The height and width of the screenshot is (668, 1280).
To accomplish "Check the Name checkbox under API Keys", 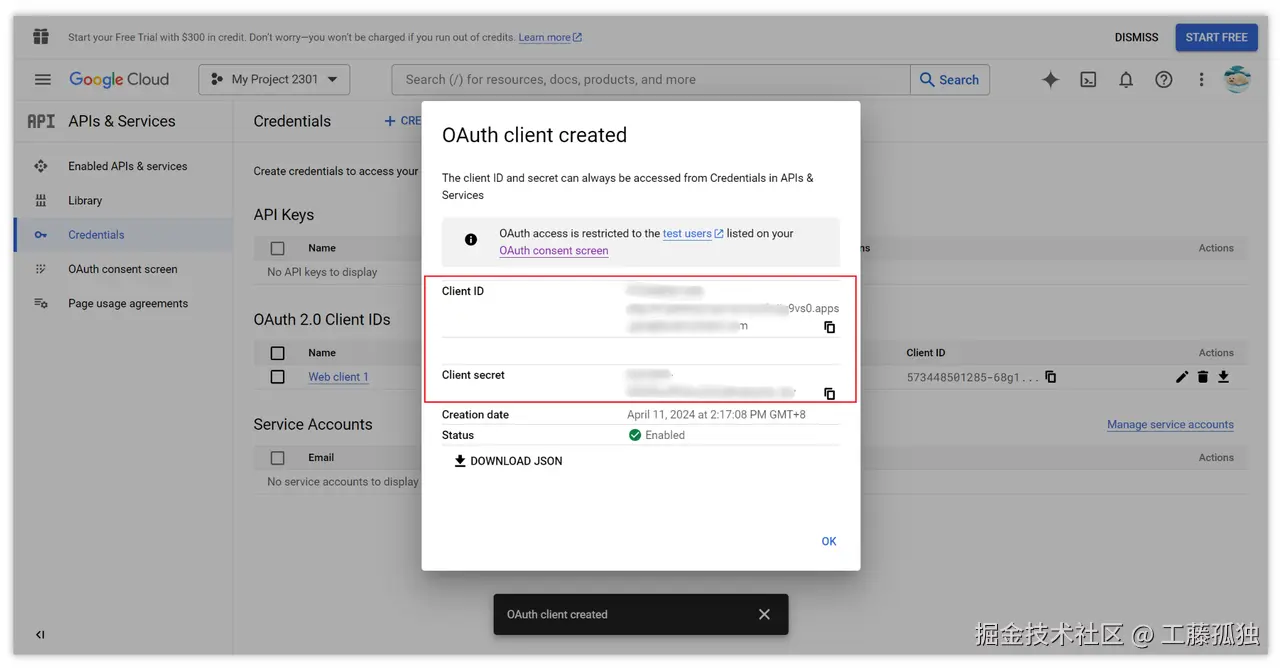I will tap(277, 247).
